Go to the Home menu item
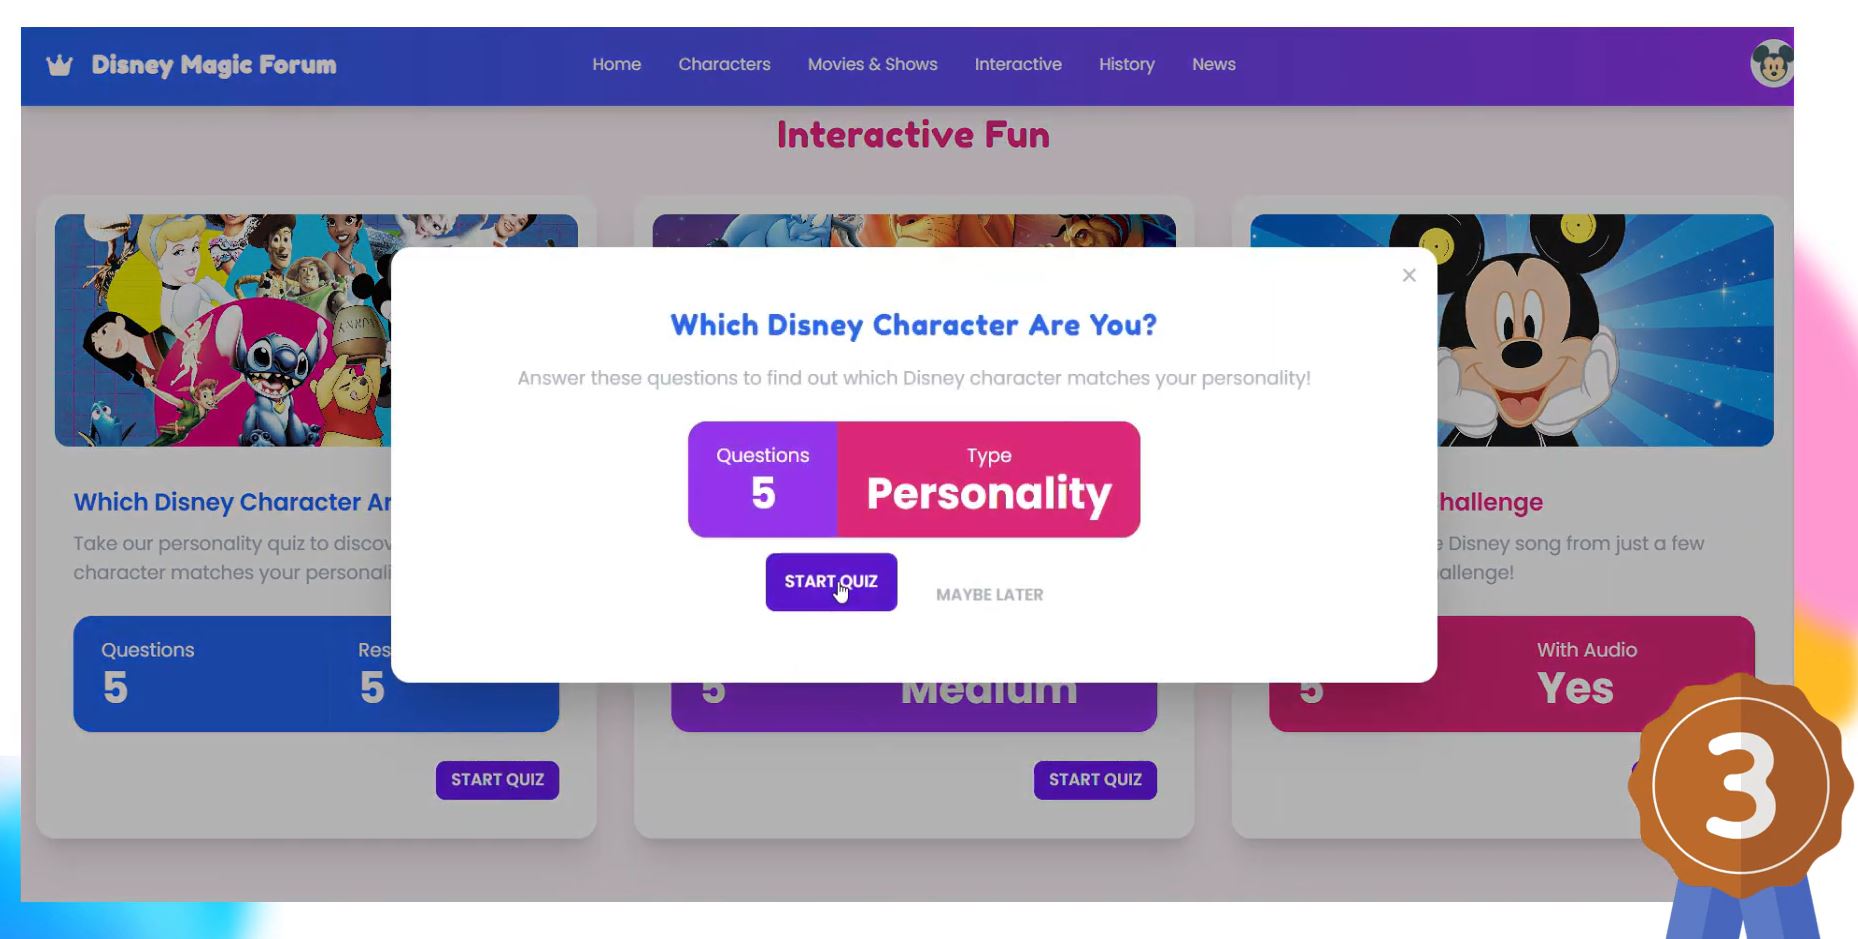The width and height of the screenshot is (1858, 939). [616, 65]
